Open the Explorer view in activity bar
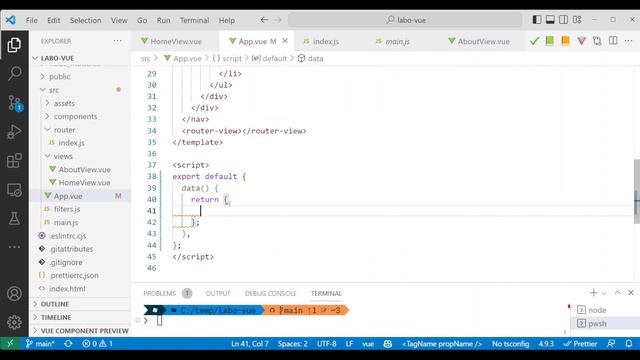The width and height of the screenshot is (640, 360). 14,45
